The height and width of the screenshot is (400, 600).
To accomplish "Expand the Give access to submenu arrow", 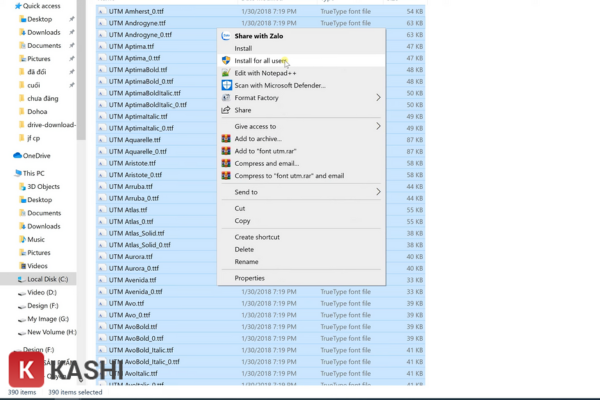I will point(378,127).
